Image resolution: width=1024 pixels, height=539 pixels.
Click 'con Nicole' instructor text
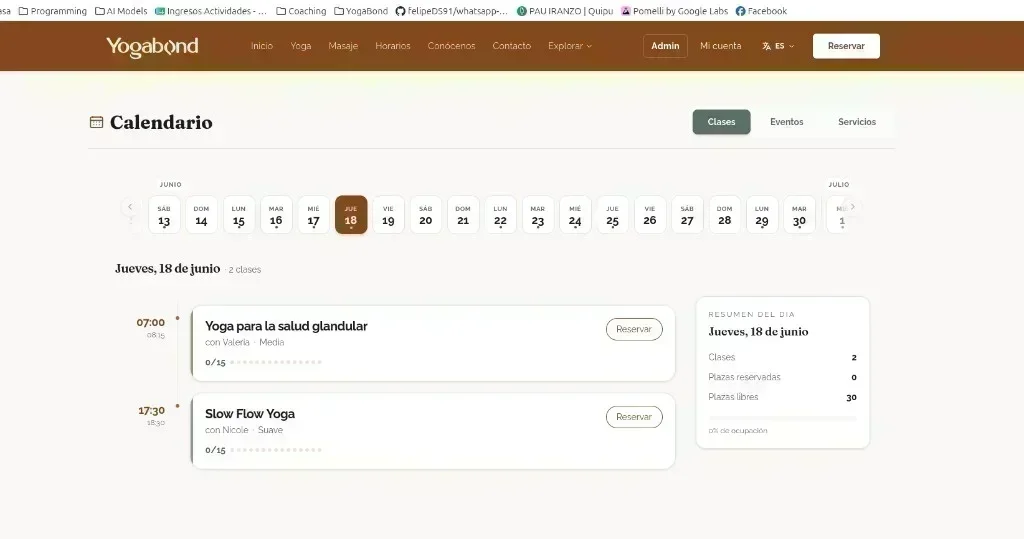pos(227,430)
